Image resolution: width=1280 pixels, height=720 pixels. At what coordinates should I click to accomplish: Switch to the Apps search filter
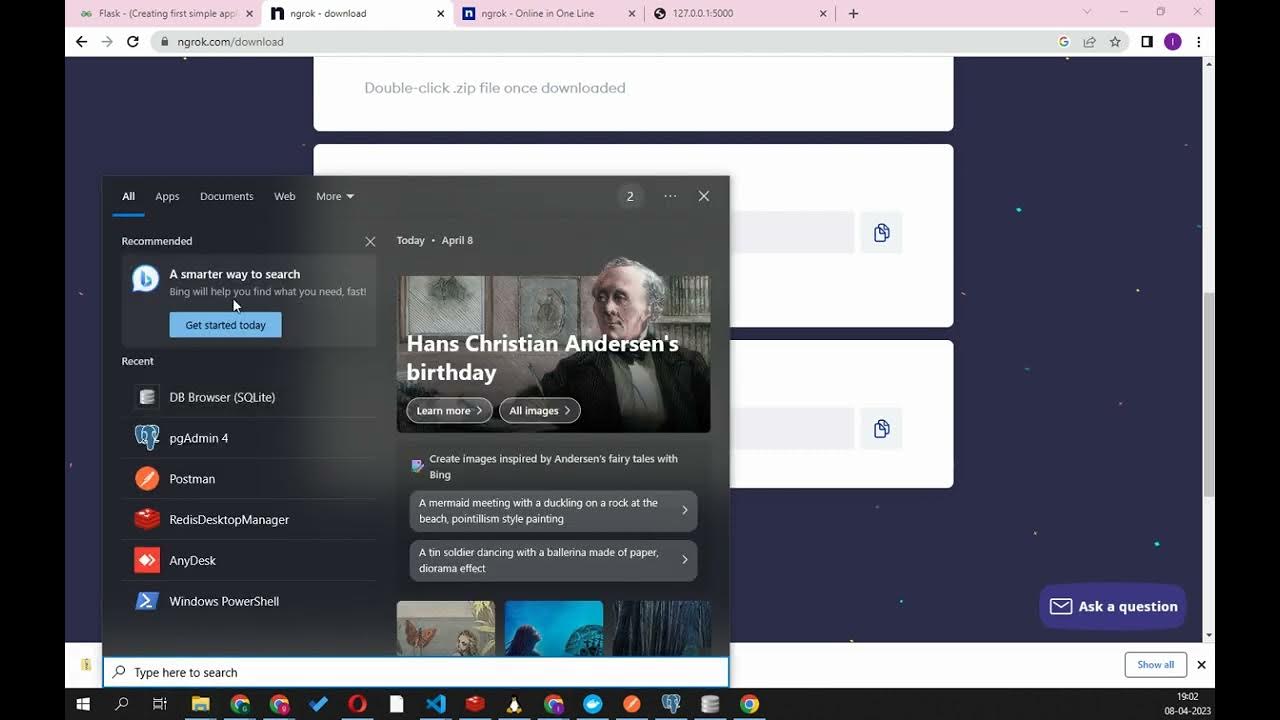167,196
